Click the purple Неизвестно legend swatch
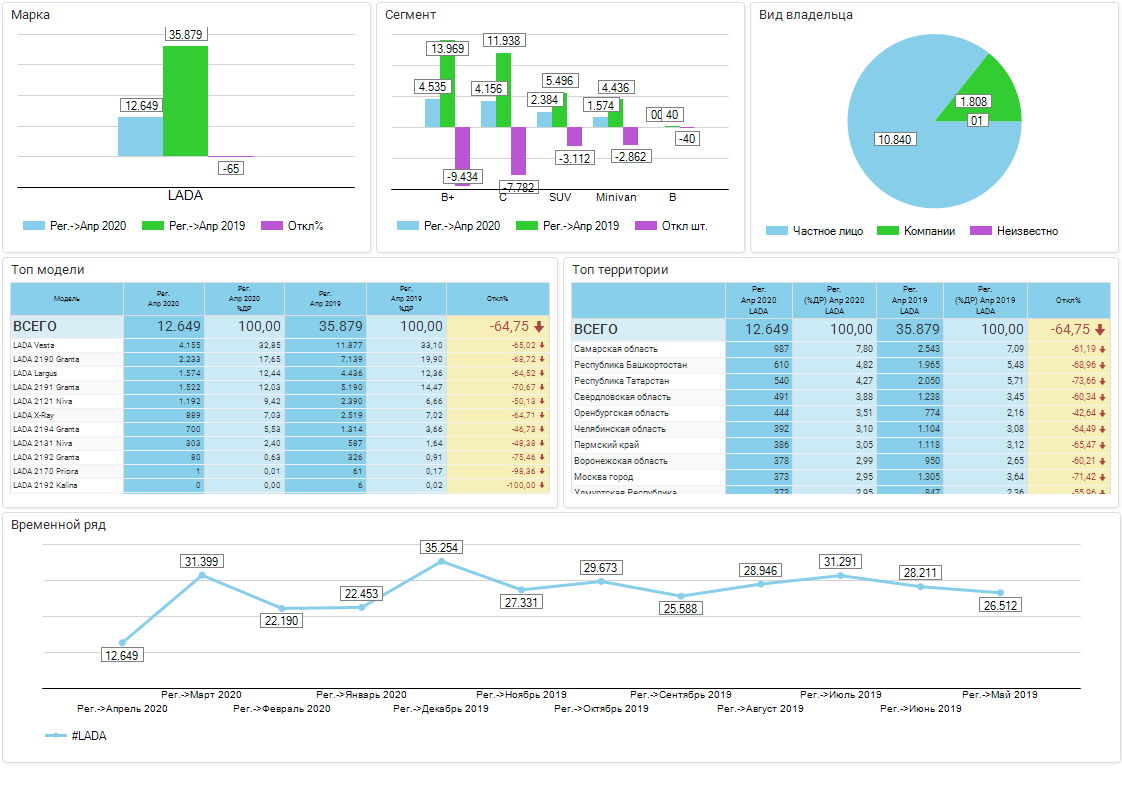 (981, 230)
